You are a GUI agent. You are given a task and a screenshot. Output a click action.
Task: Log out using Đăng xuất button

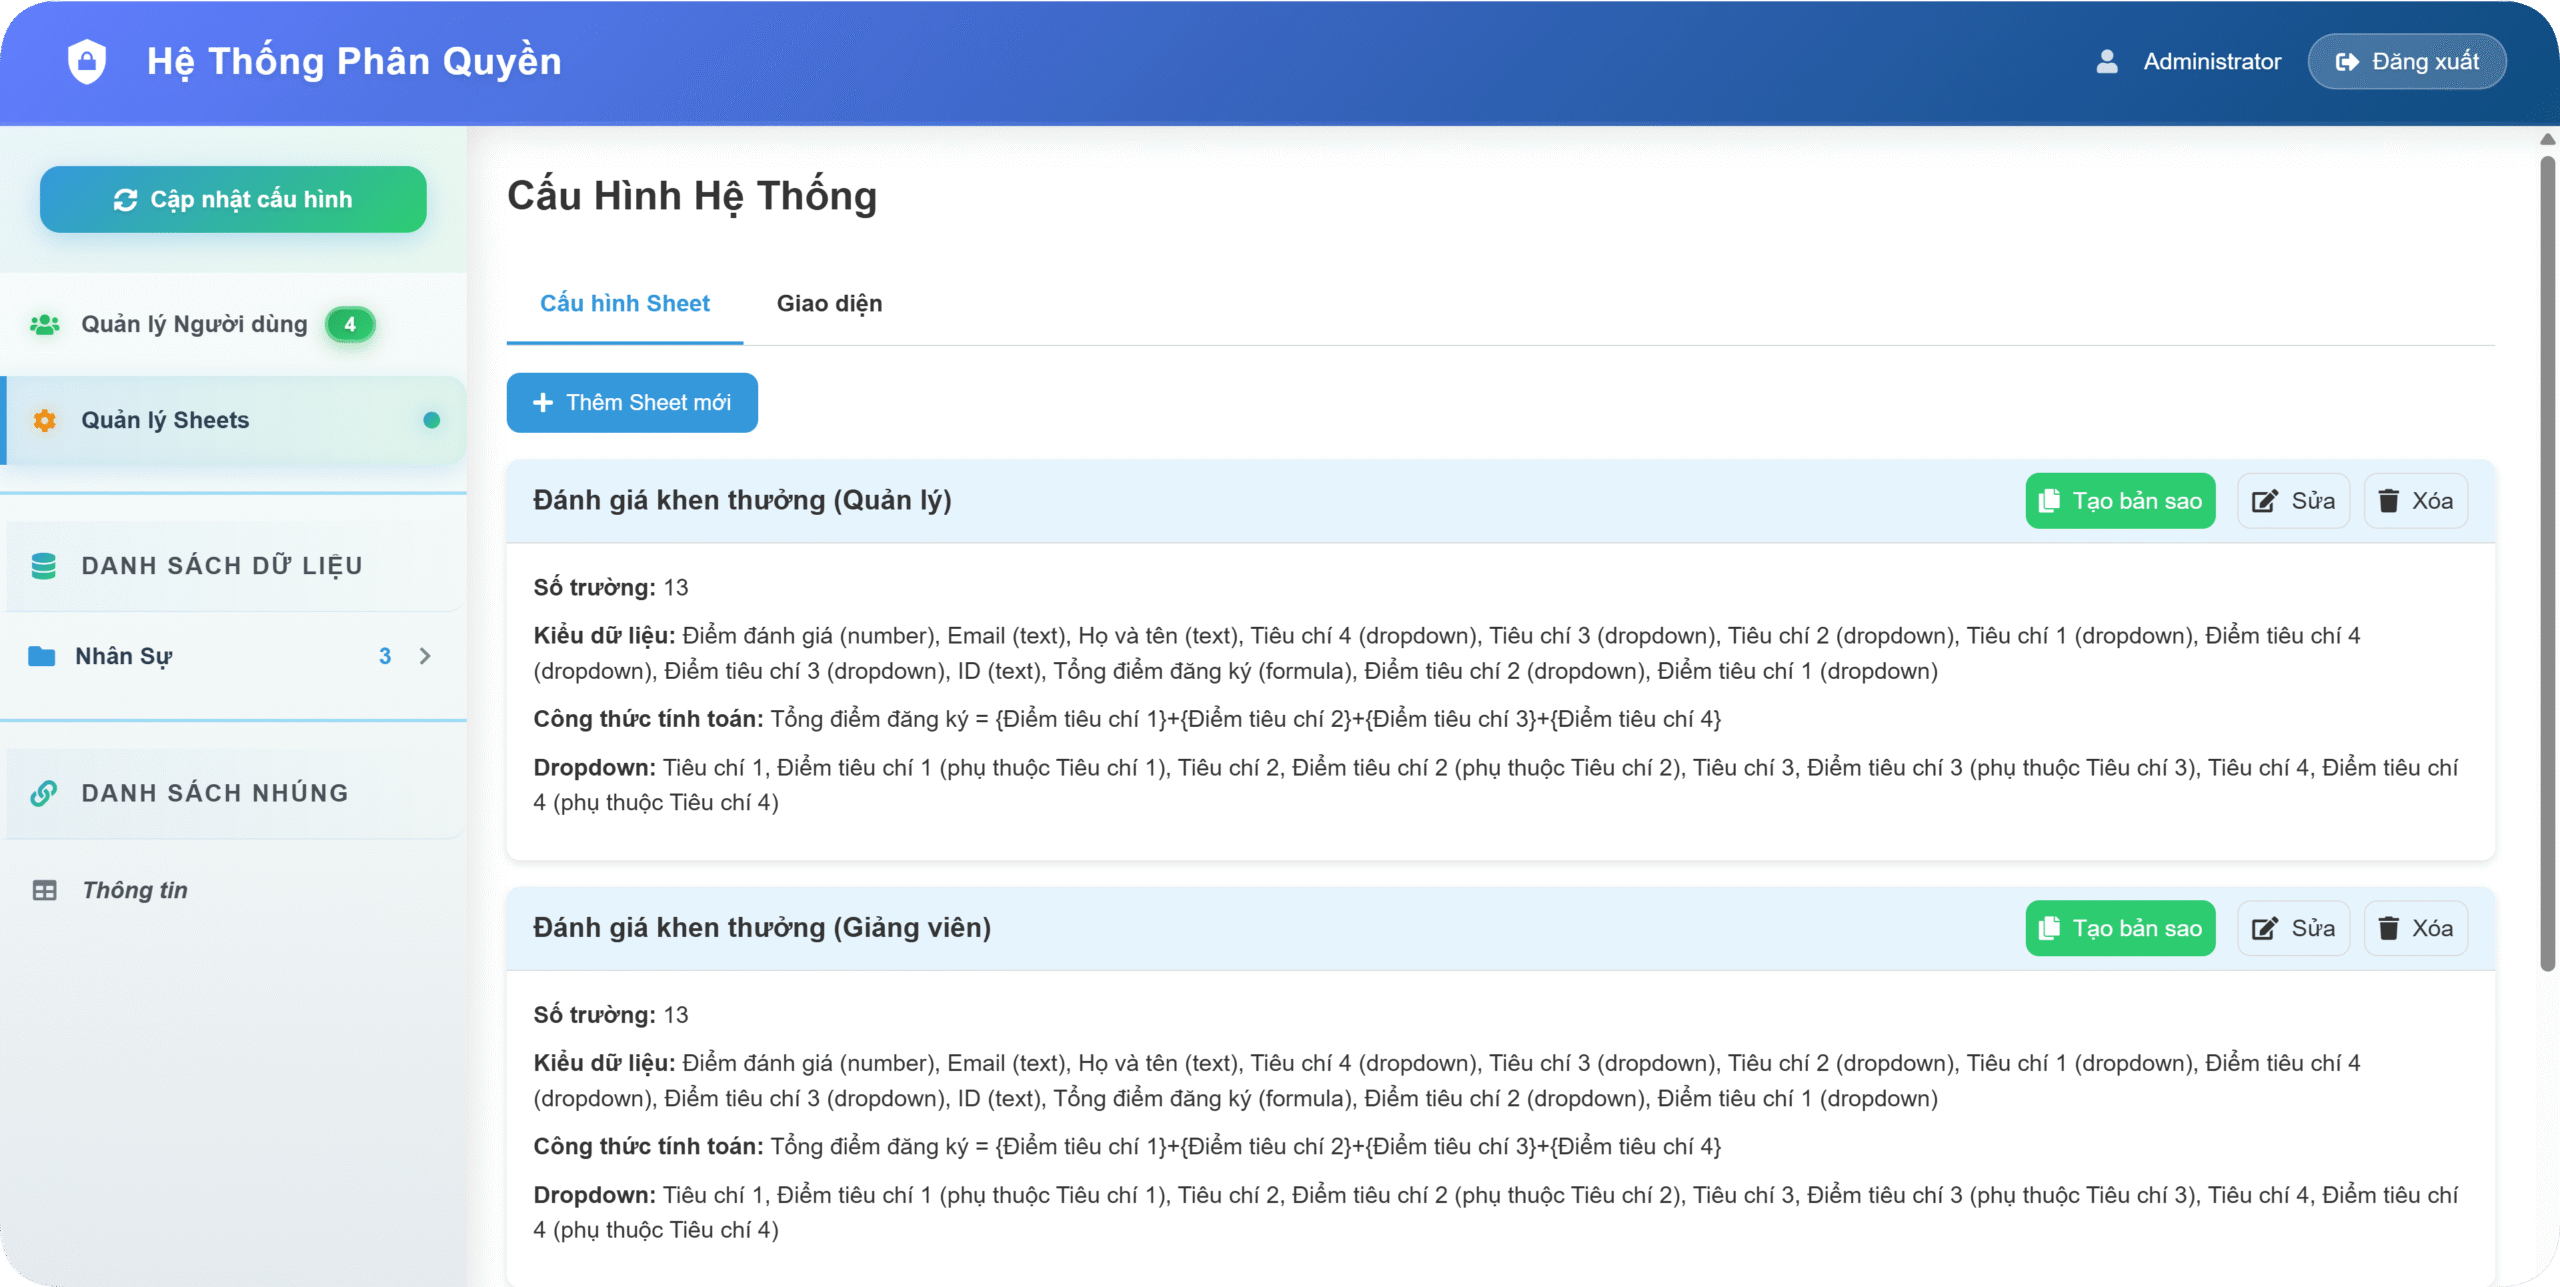[2406, 62]
